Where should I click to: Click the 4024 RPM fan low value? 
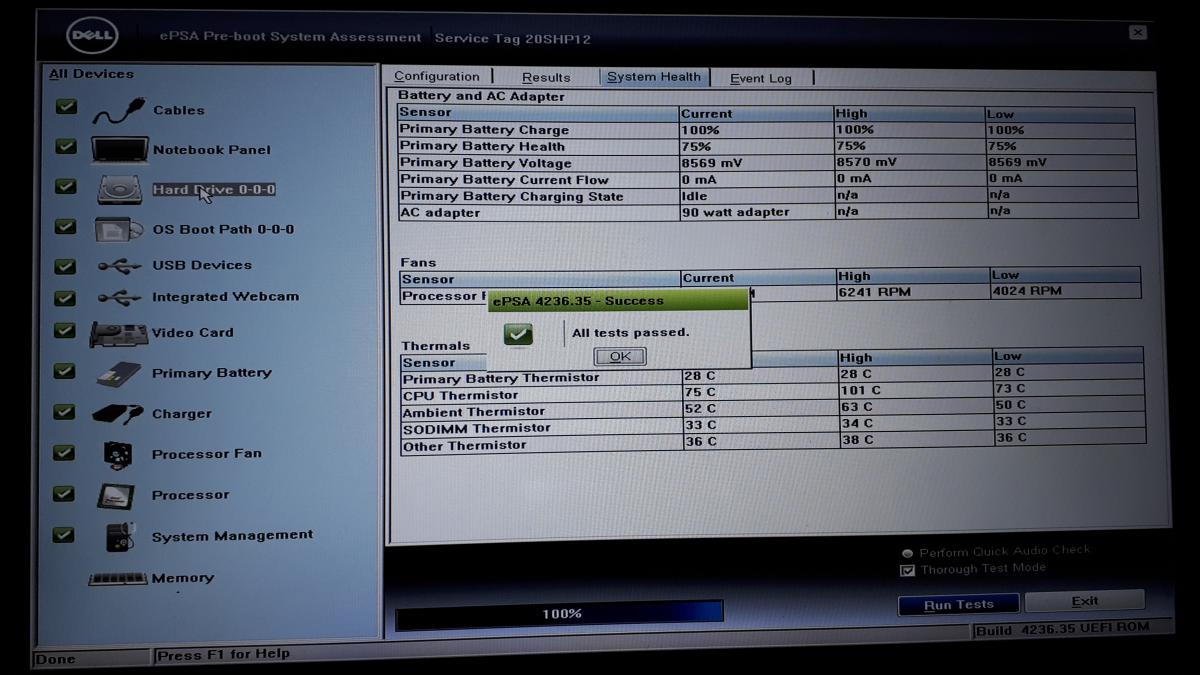[1027, 291]
